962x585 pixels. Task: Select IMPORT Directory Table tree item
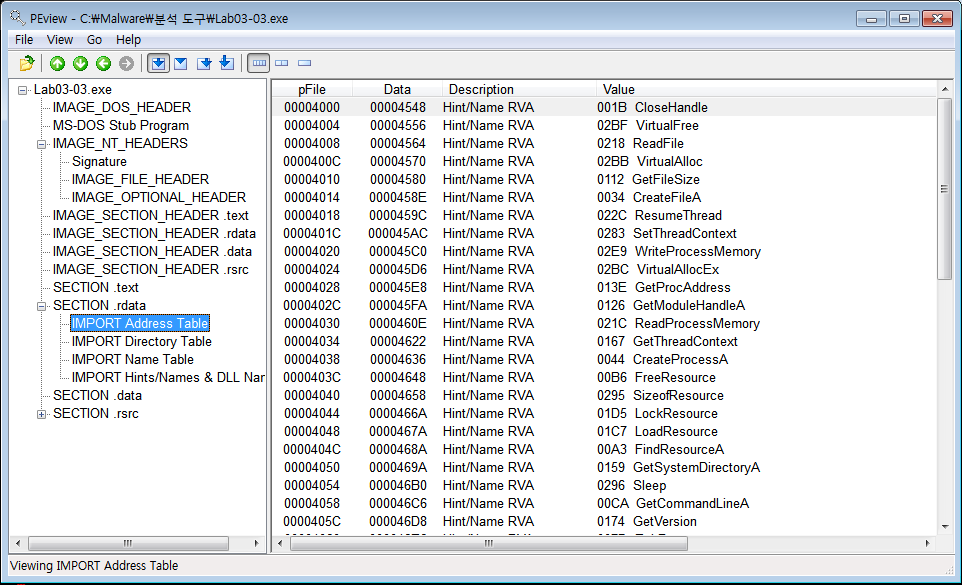coord(141,342)
